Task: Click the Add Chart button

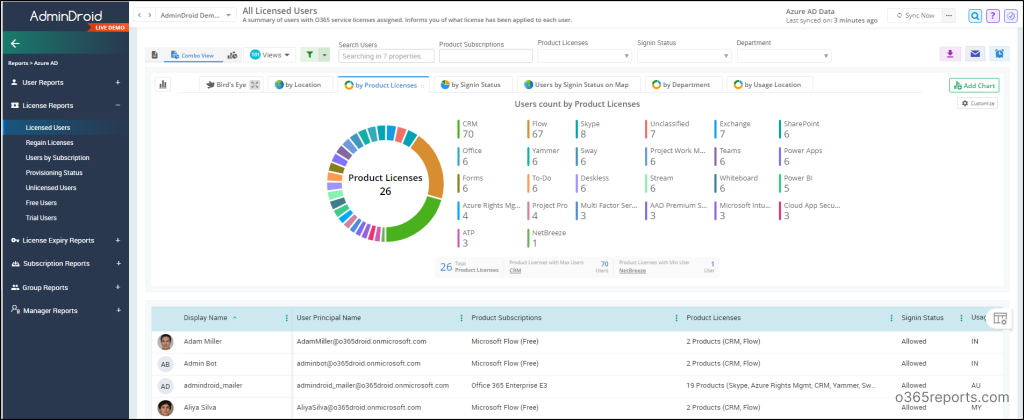Action: [x=974, y=86]
